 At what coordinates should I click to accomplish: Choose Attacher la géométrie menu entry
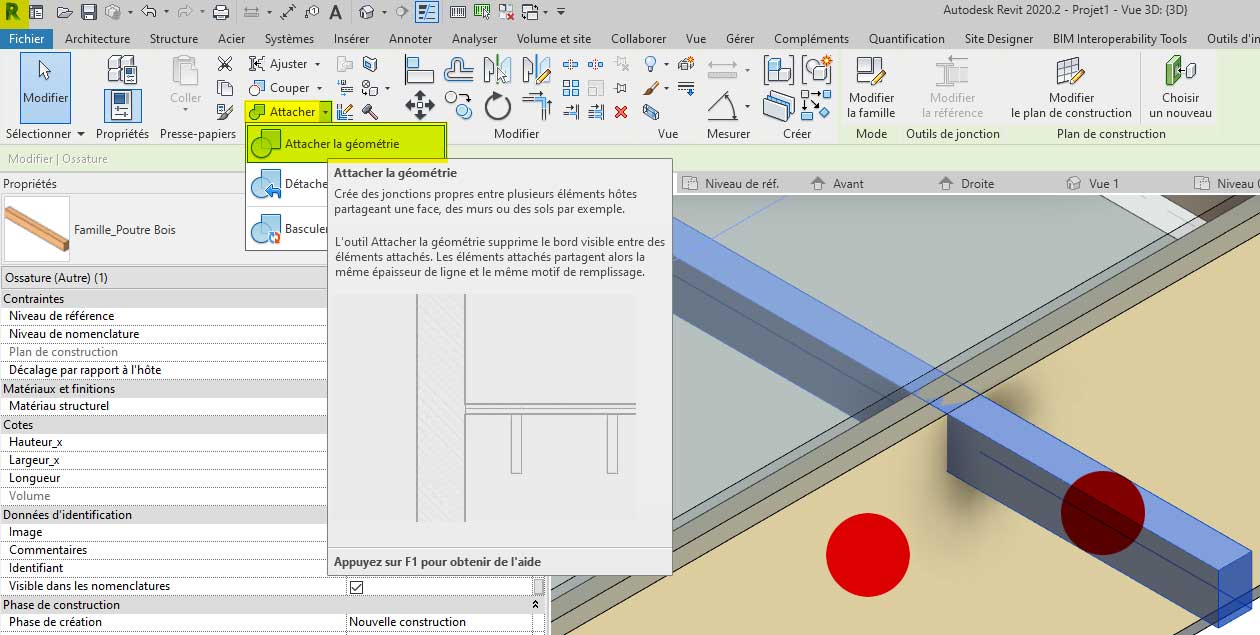tap(341, 144)
